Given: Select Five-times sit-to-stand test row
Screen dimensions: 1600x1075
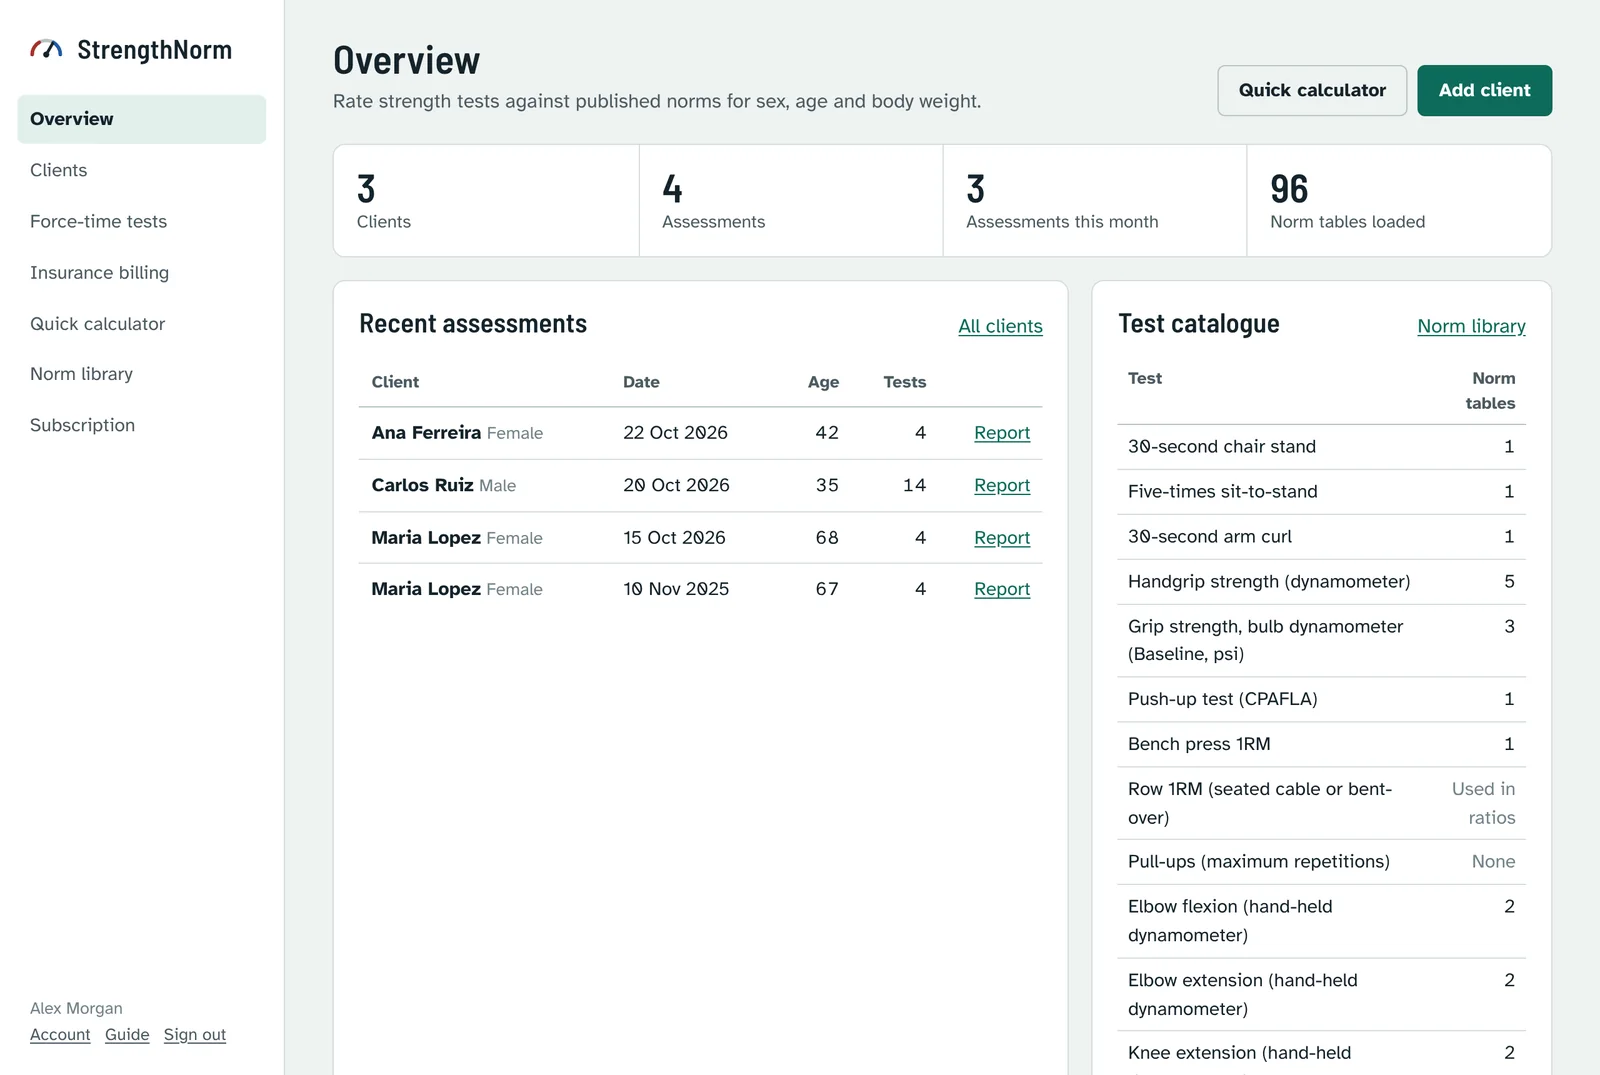Looking at the screenshot, I should 1321,492.
